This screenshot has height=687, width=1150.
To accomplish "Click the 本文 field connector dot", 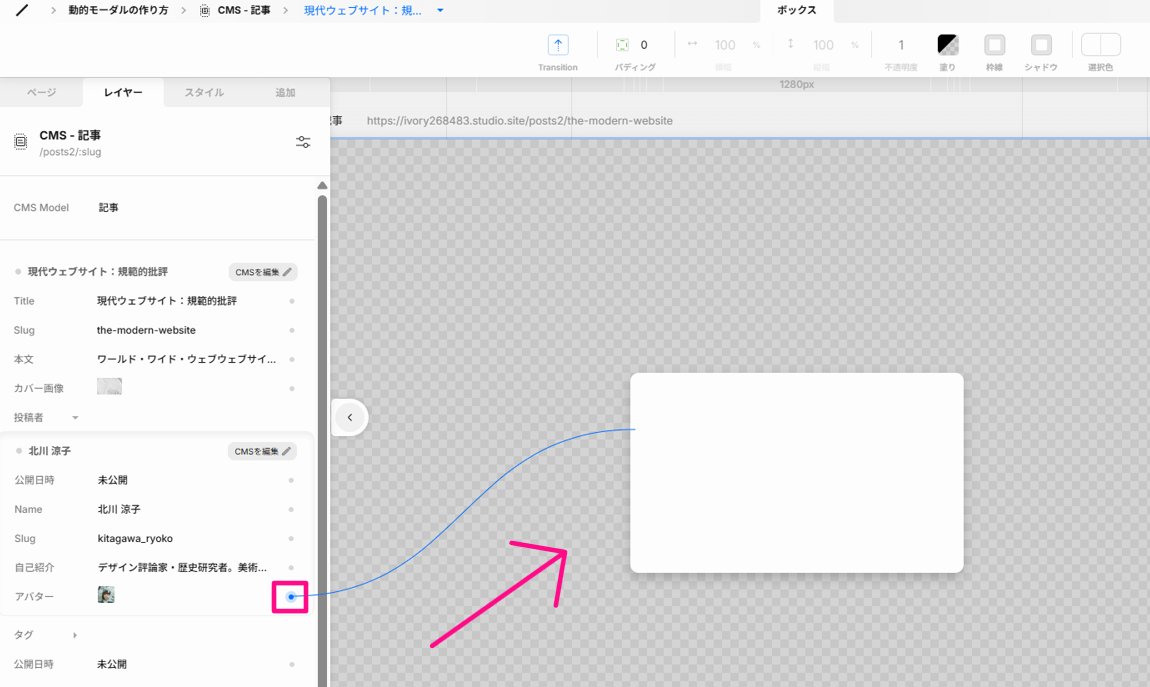I will pyautogui.click(x=292, y=359).
